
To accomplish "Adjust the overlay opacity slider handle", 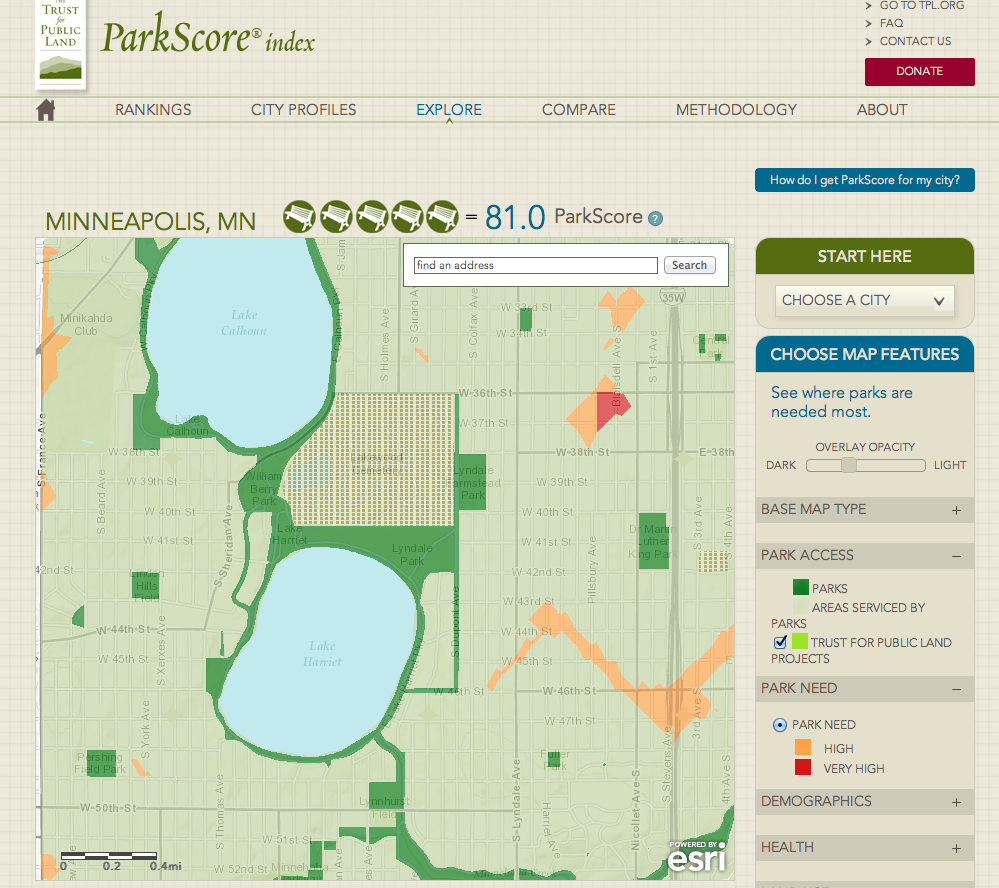I will click(849, 465).
